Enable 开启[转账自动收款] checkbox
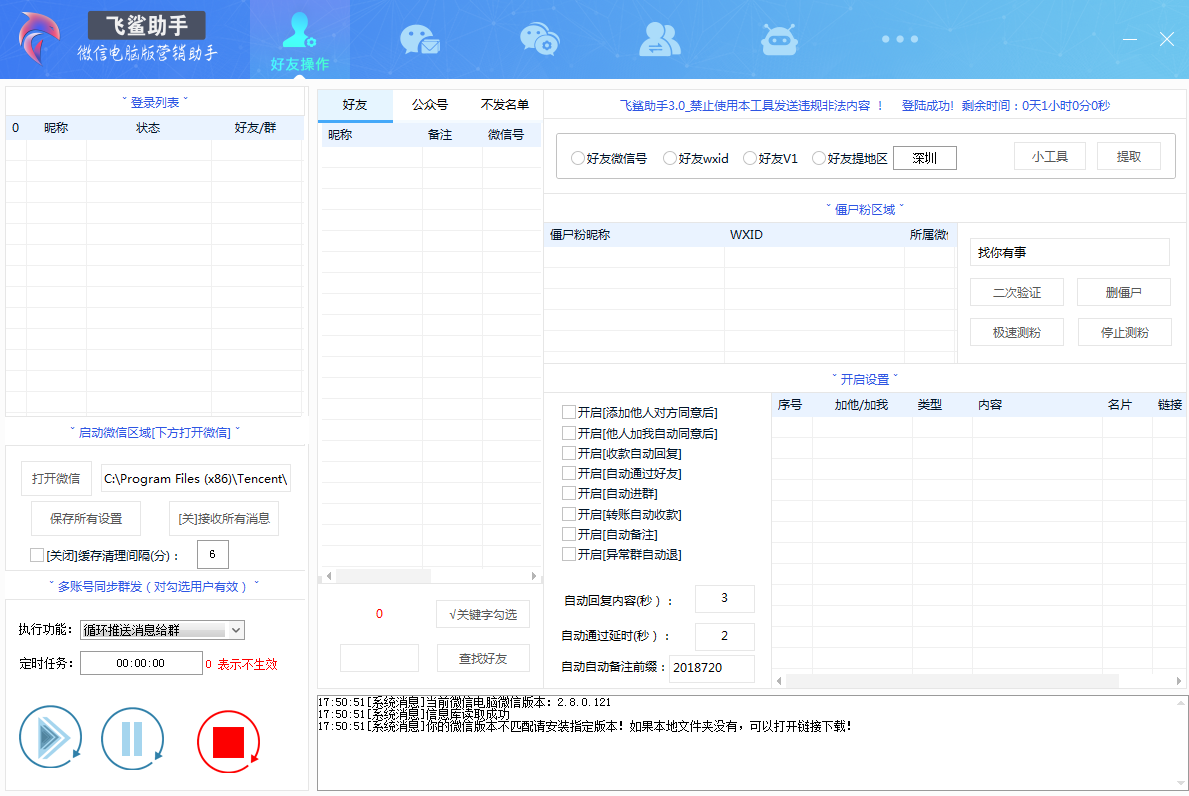1189x796 pixels. coord(569,514)
